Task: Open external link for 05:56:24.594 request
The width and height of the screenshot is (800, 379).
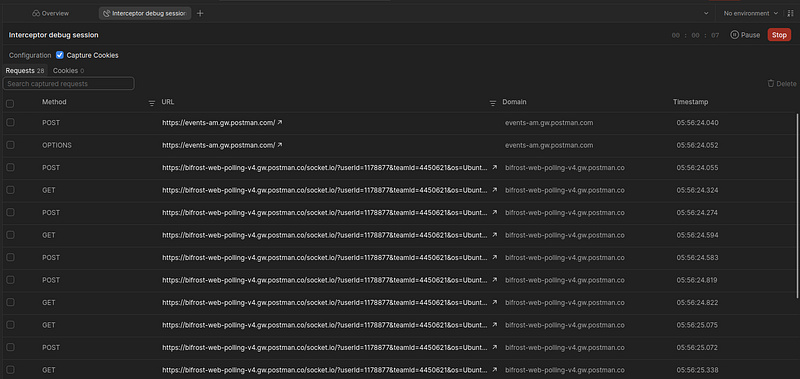Action: (494, 235)
